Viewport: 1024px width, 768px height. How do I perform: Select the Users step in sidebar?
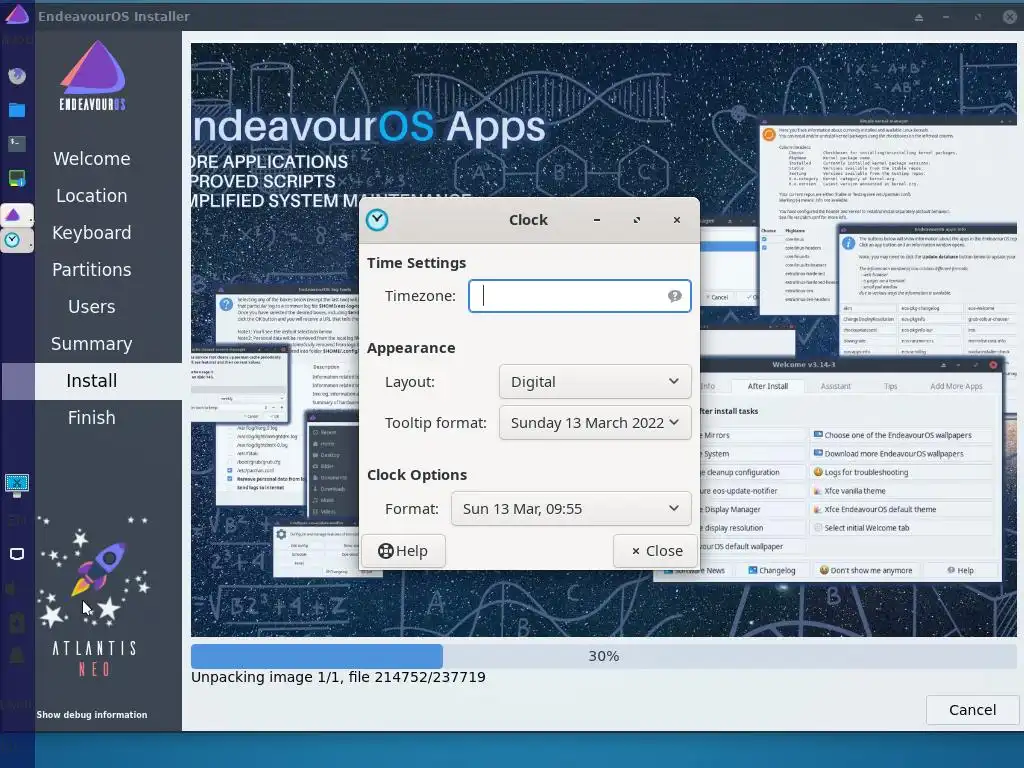[92, 307]
